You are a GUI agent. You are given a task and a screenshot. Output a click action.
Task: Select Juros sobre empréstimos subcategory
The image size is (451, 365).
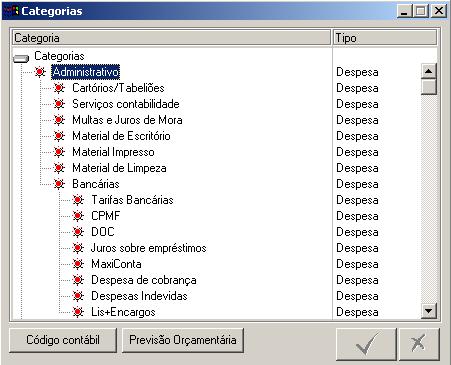click(x=149, y=248)
